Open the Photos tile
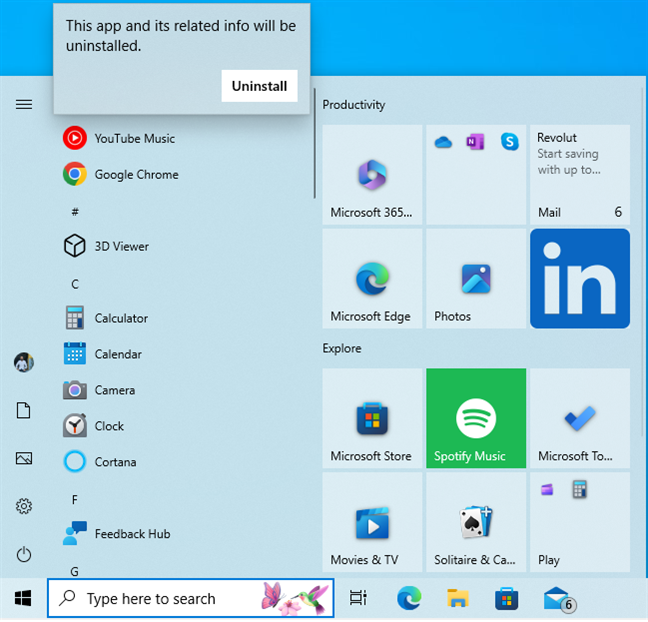 476,279
